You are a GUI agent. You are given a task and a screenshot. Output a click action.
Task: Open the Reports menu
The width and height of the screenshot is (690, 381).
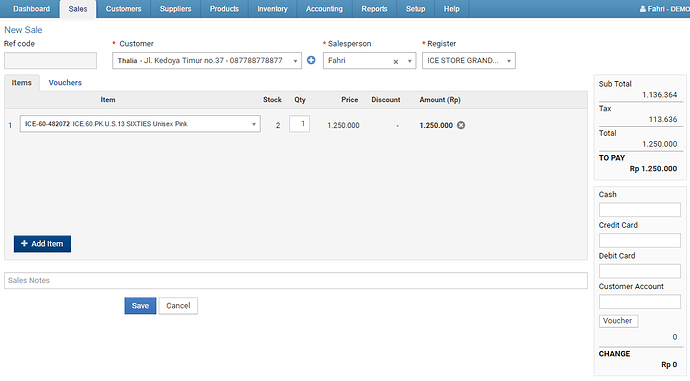[374, 9]
